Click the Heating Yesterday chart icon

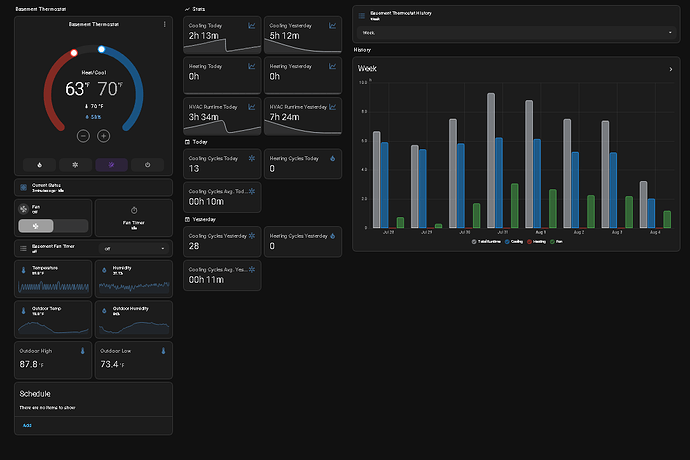click(x=333, y=66)
